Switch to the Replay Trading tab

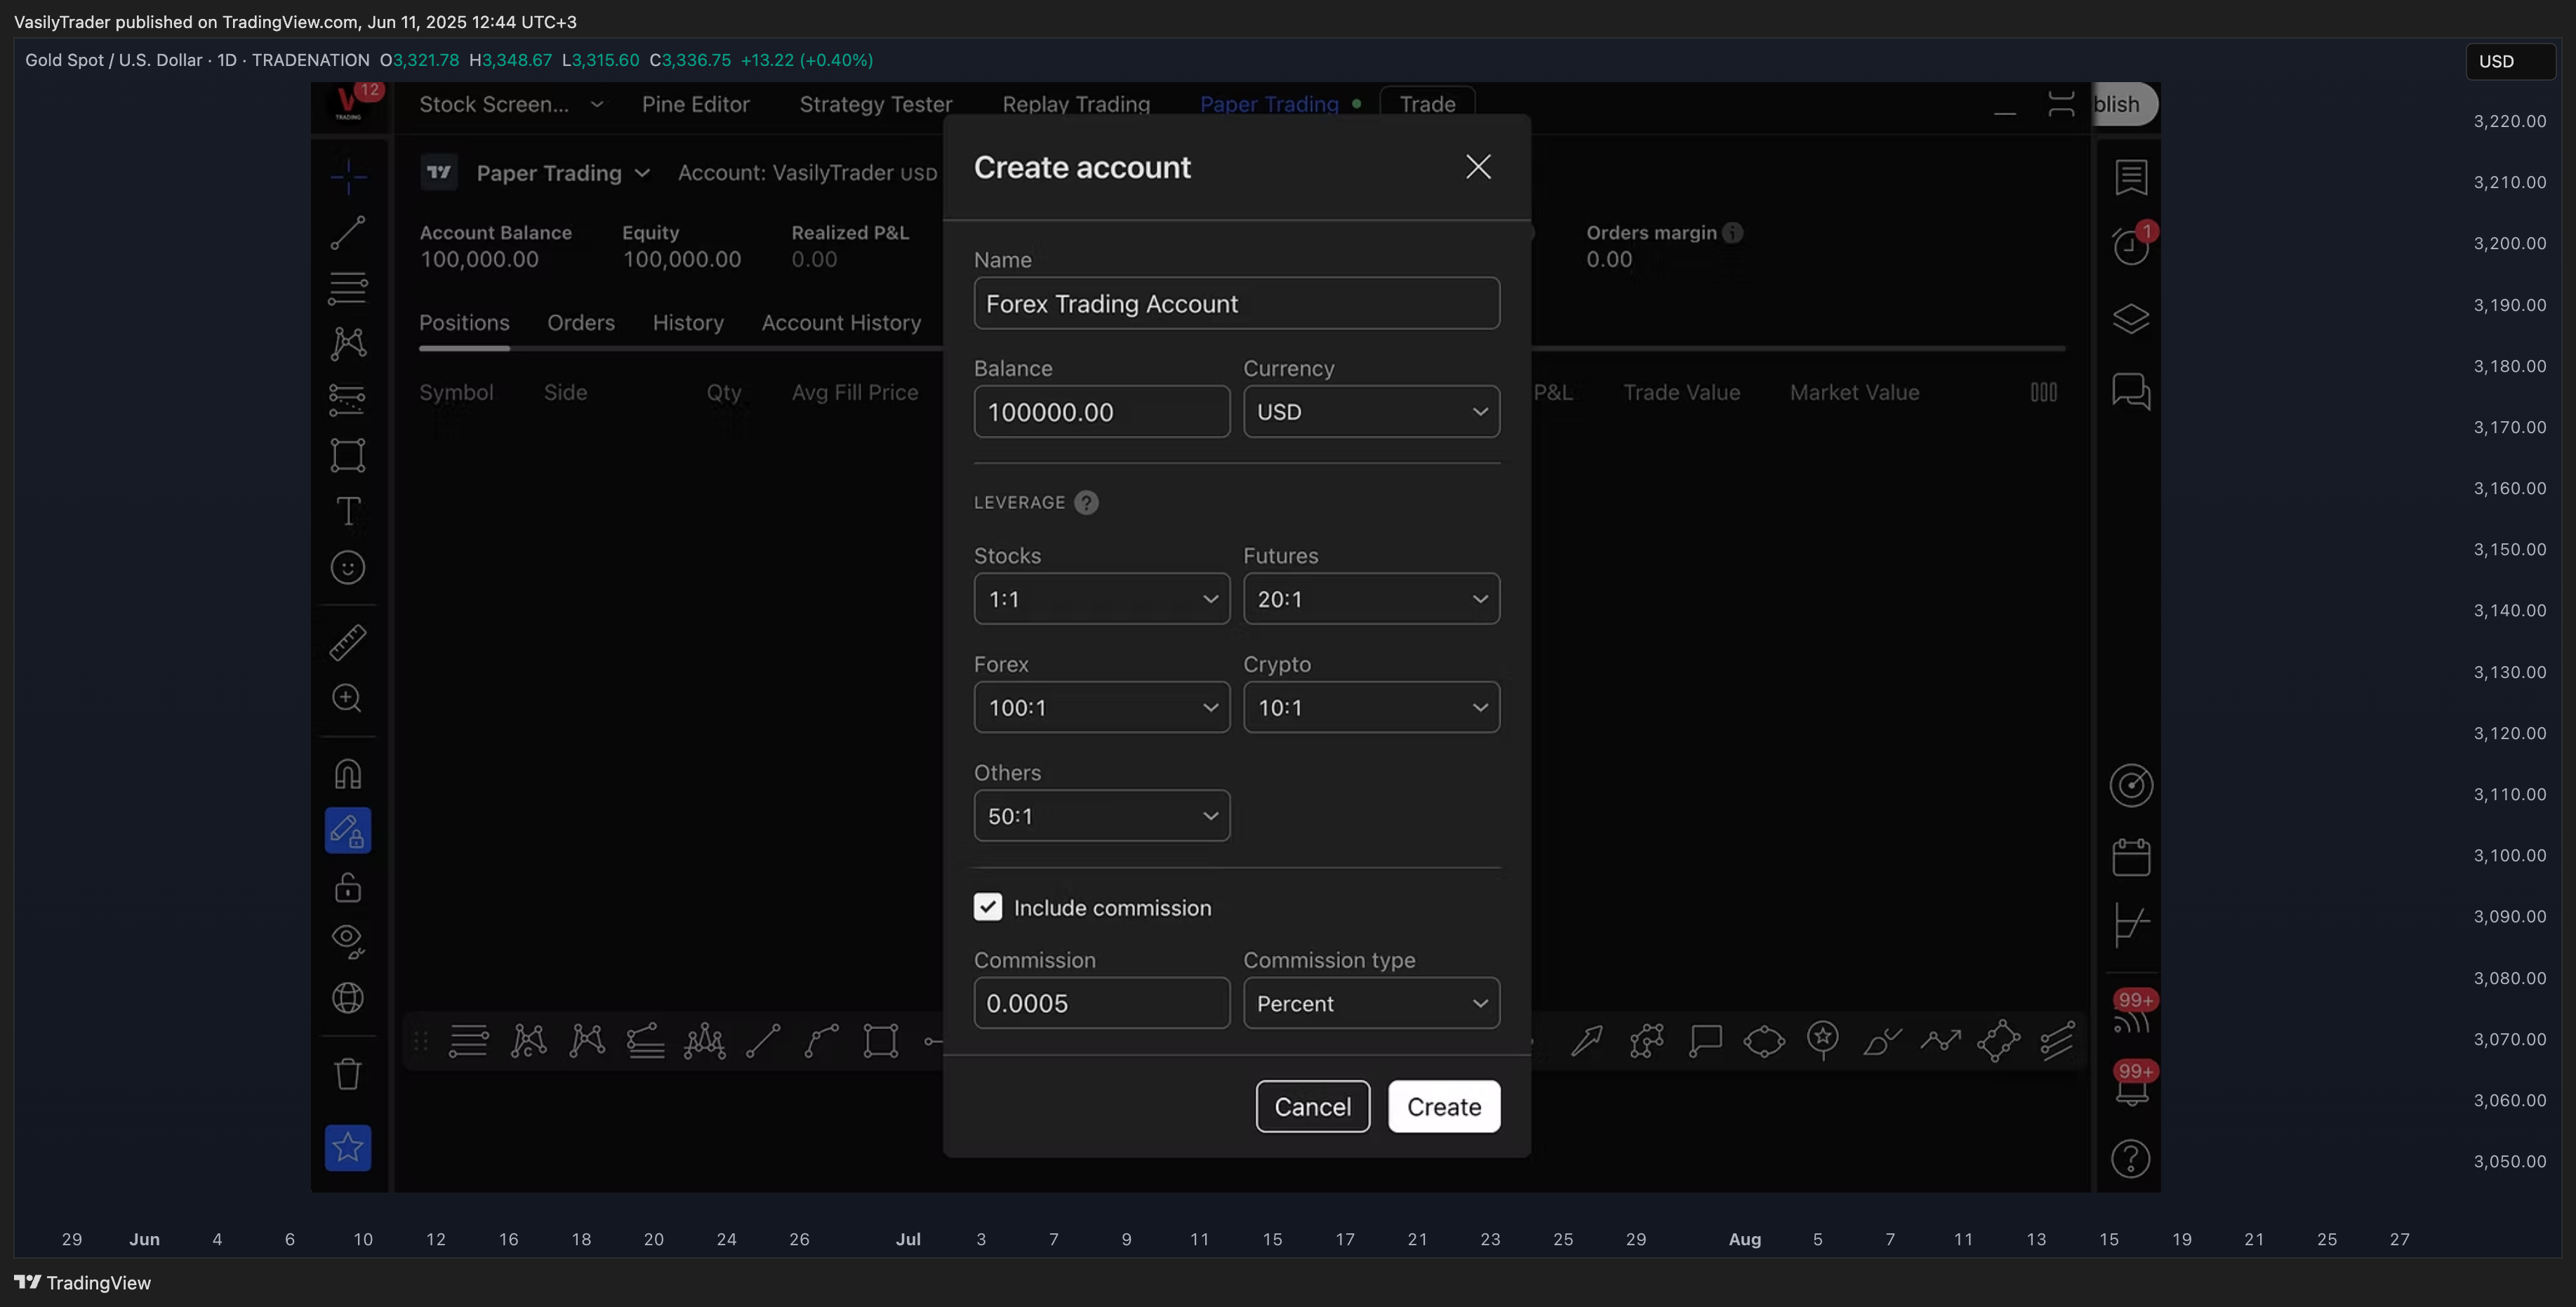[1076, 104]
